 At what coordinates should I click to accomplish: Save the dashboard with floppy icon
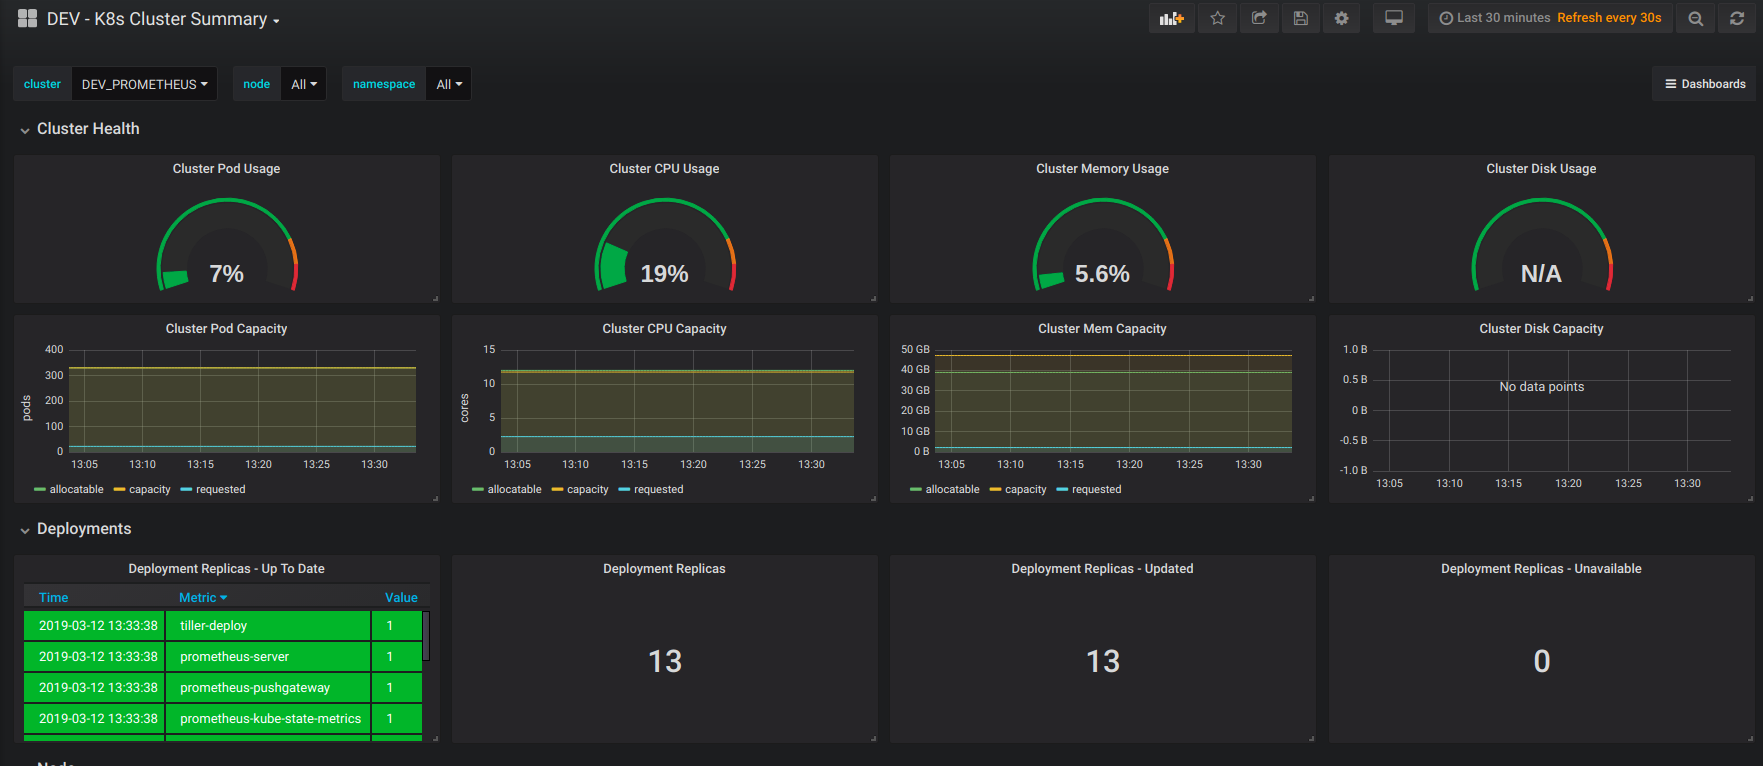tap(1300, 18)
